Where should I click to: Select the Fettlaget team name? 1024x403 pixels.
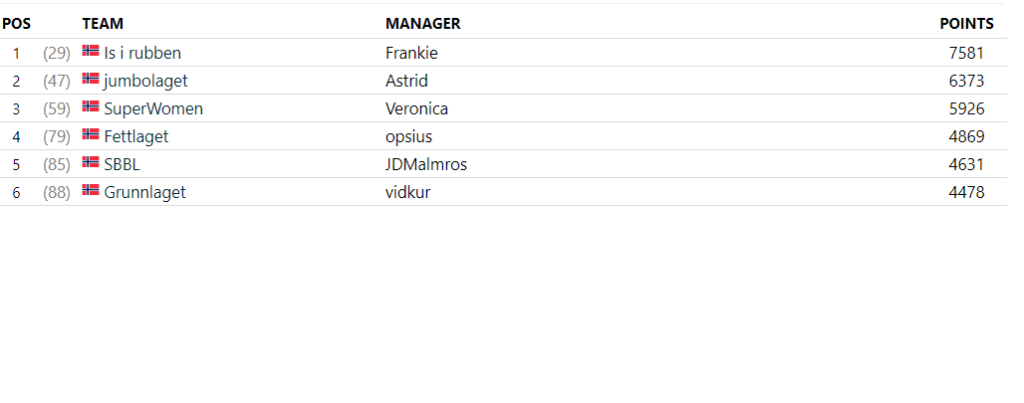click(x=136, y=137)
